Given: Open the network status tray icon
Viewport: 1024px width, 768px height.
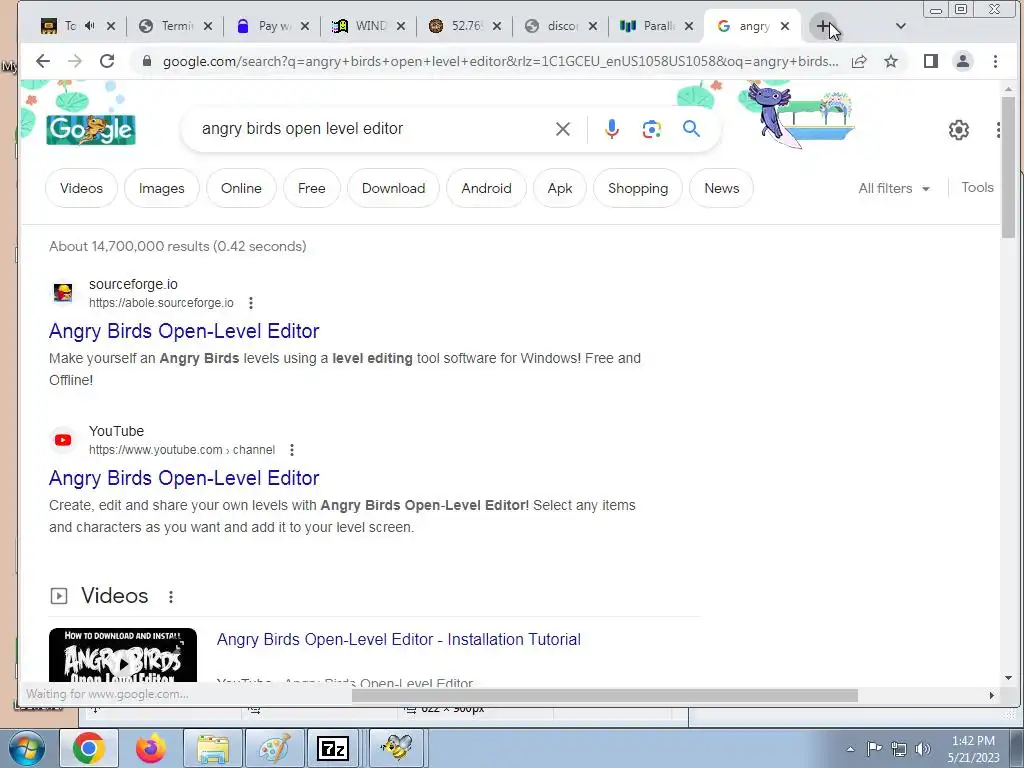Looking at the screenshot, I should (x=899, y=749).
